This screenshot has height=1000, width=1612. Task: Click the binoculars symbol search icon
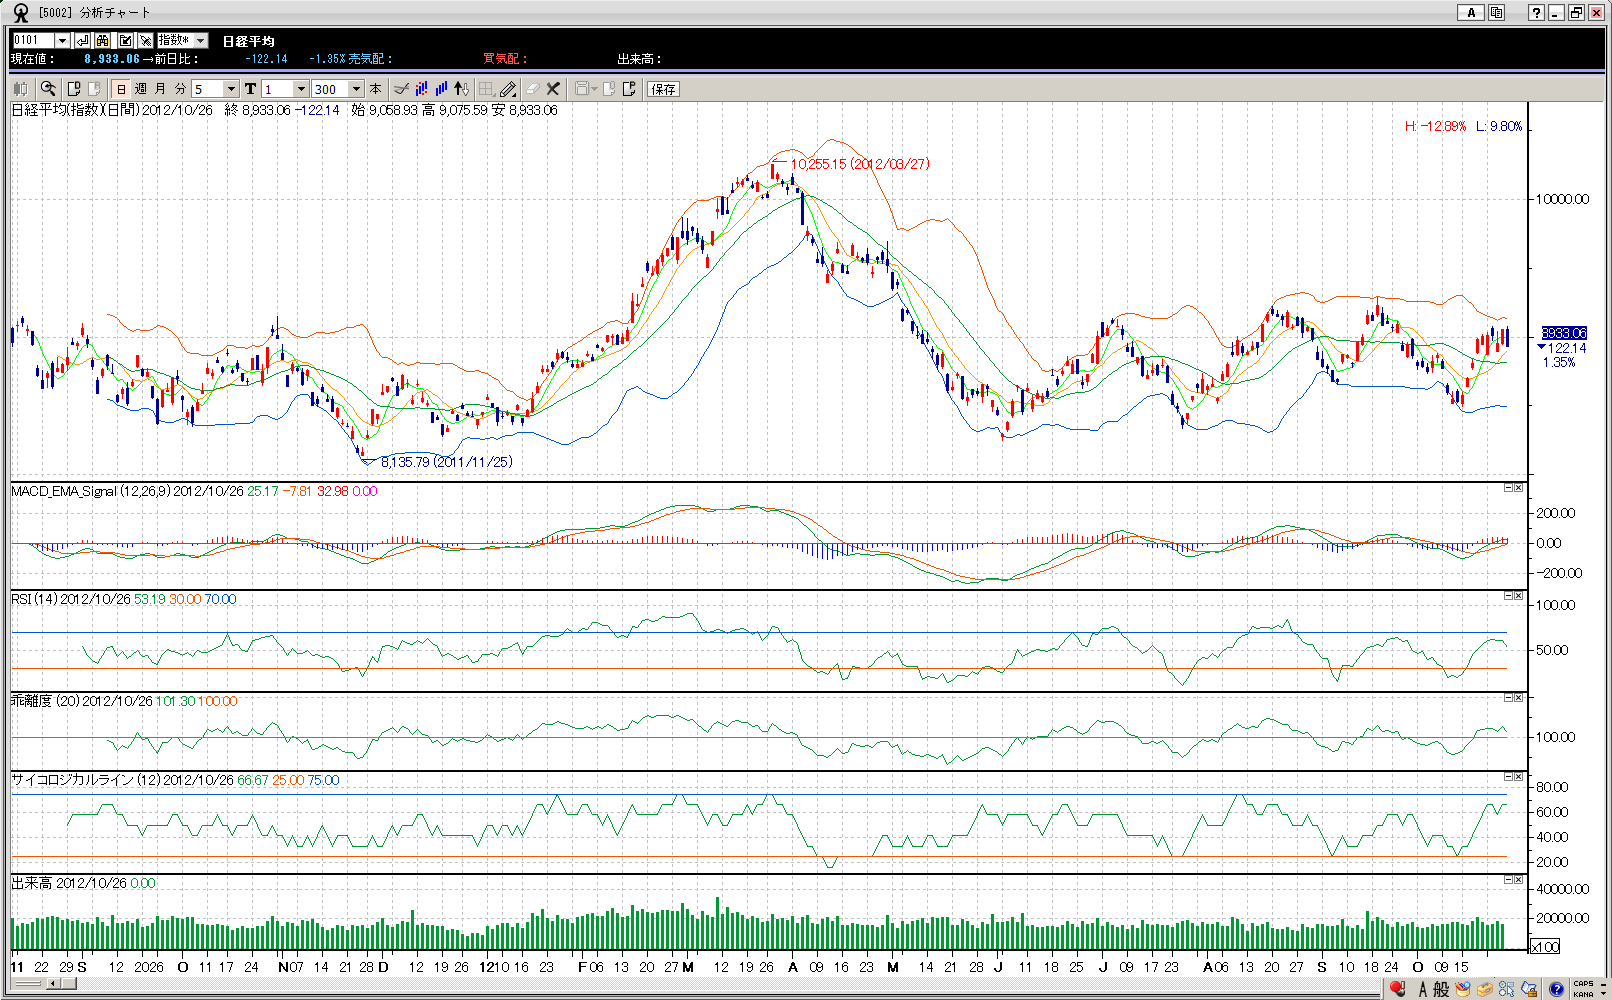point(103,40)
